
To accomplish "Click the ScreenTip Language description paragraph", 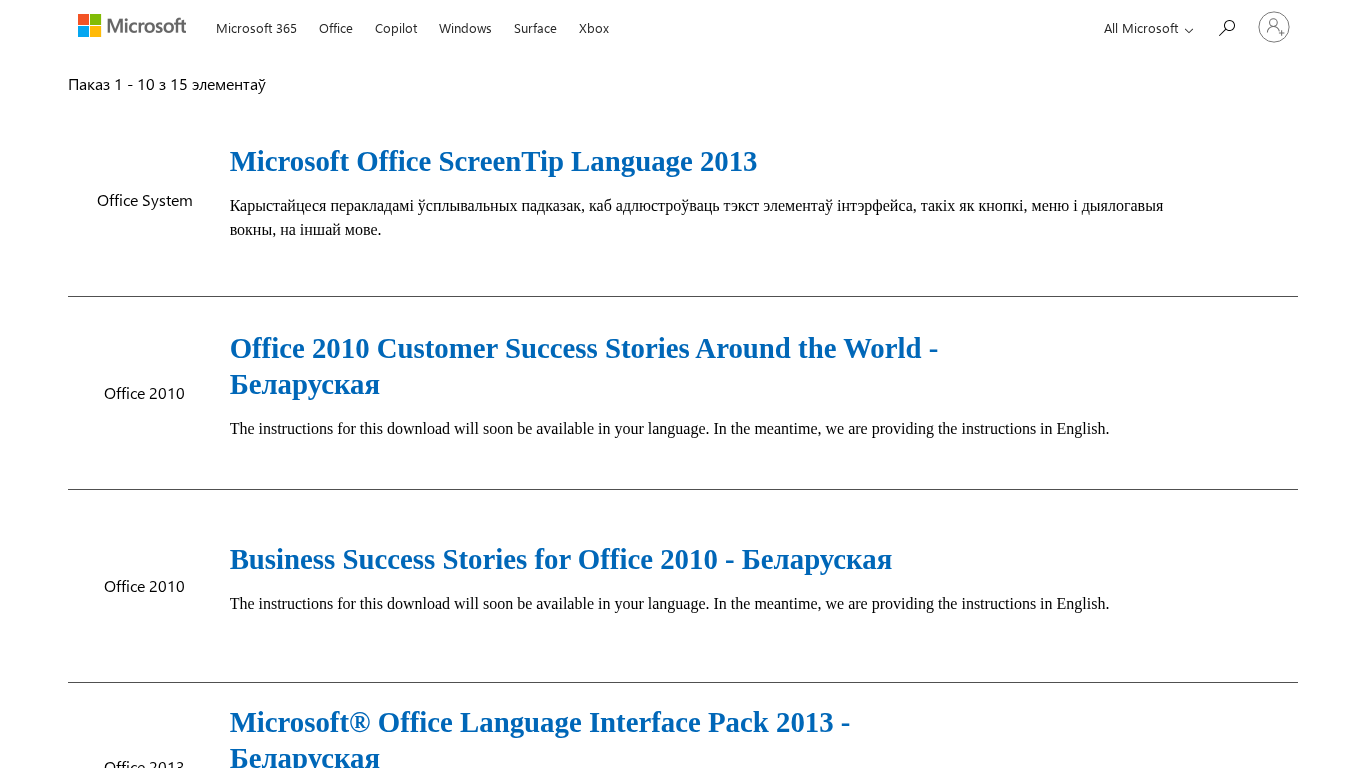I will (696, 217).
